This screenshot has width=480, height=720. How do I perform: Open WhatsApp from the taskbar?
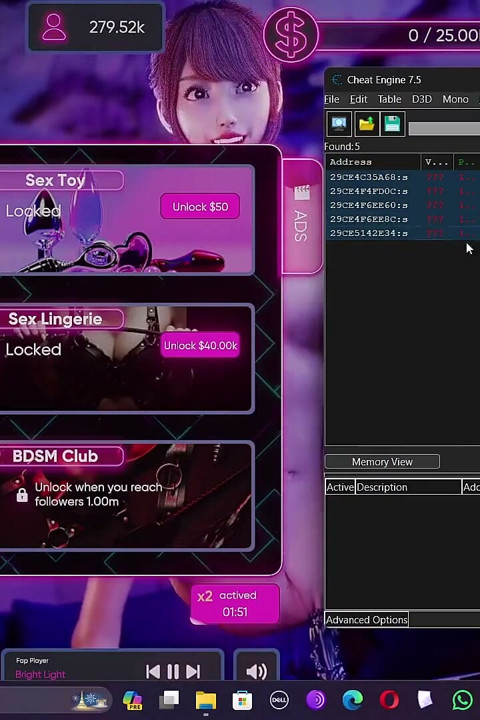pos(463,700)
